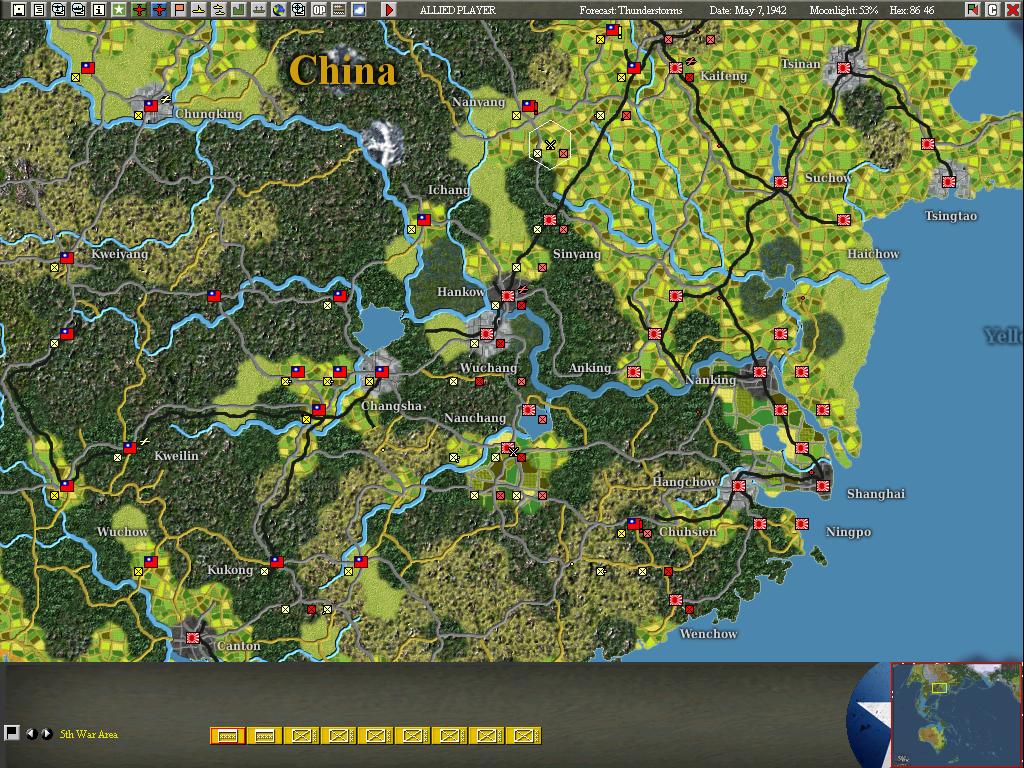The height and width of the screenshot is (768, 1024).
Task: Select the second HQ counter in stack
Action: tap(264, 736)
